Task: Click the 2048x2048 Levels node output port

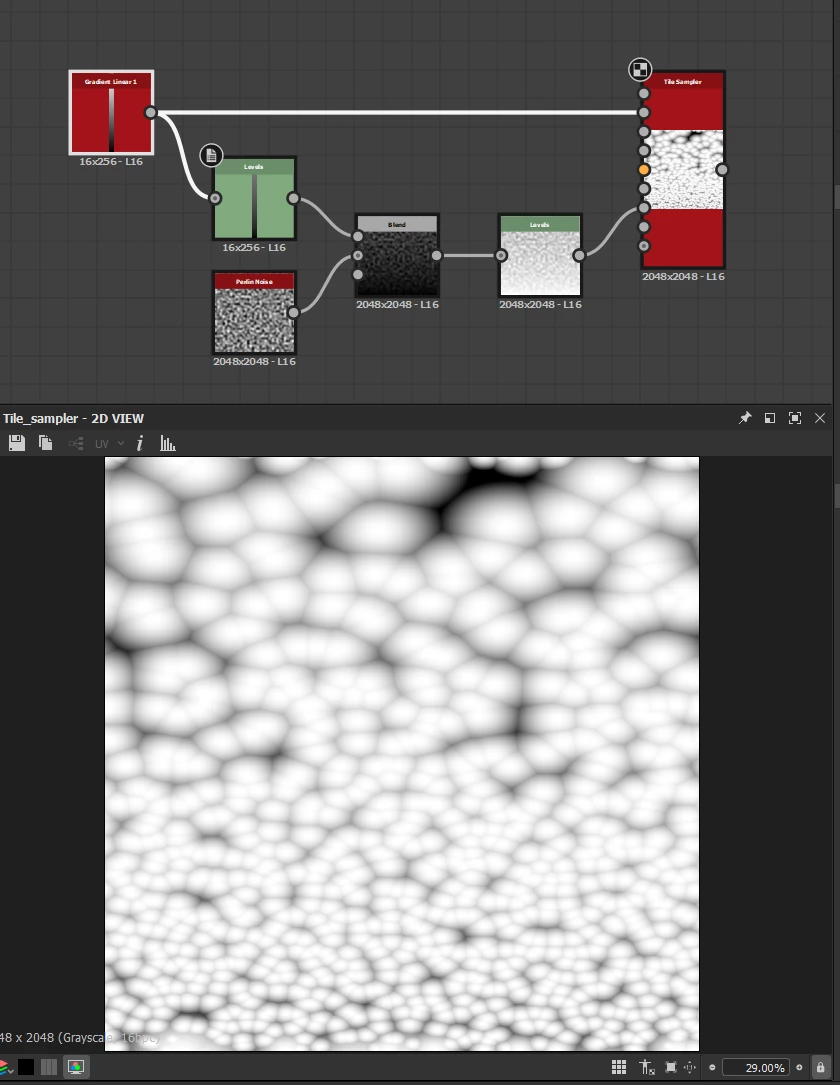Action: [579, 255]
